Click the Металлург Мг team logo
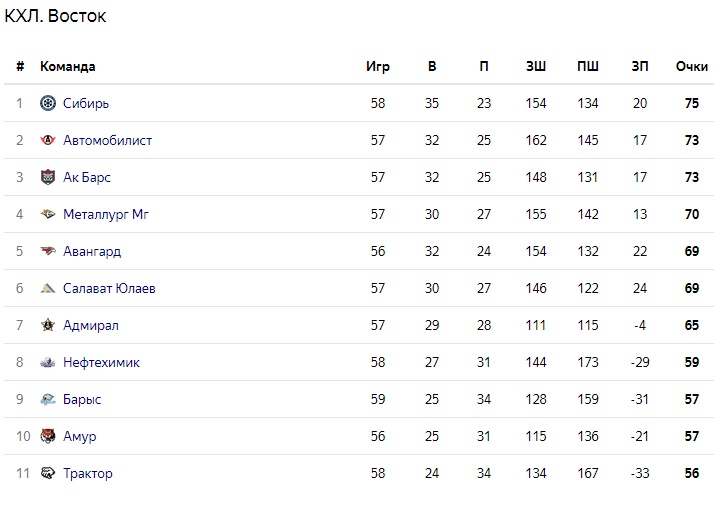The image size is (714, 507). pos(48,214)
